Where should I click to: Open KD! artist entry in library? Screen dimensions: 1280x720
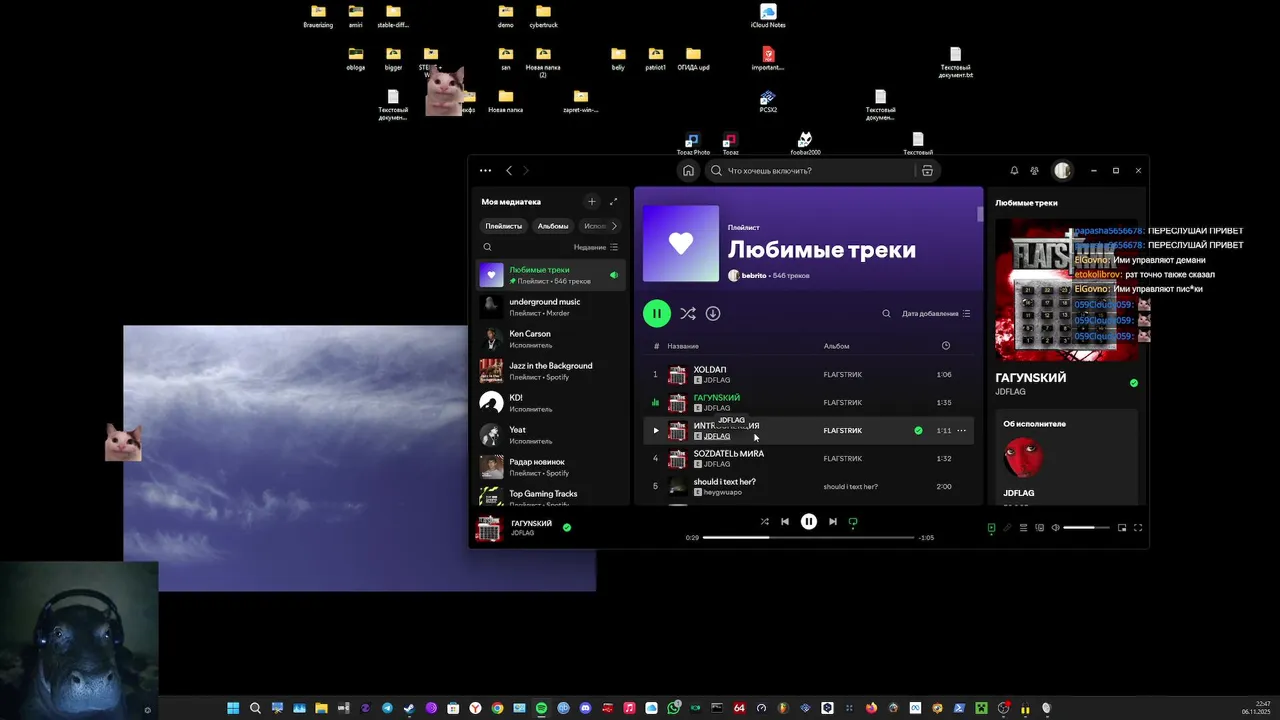[551, 403]
